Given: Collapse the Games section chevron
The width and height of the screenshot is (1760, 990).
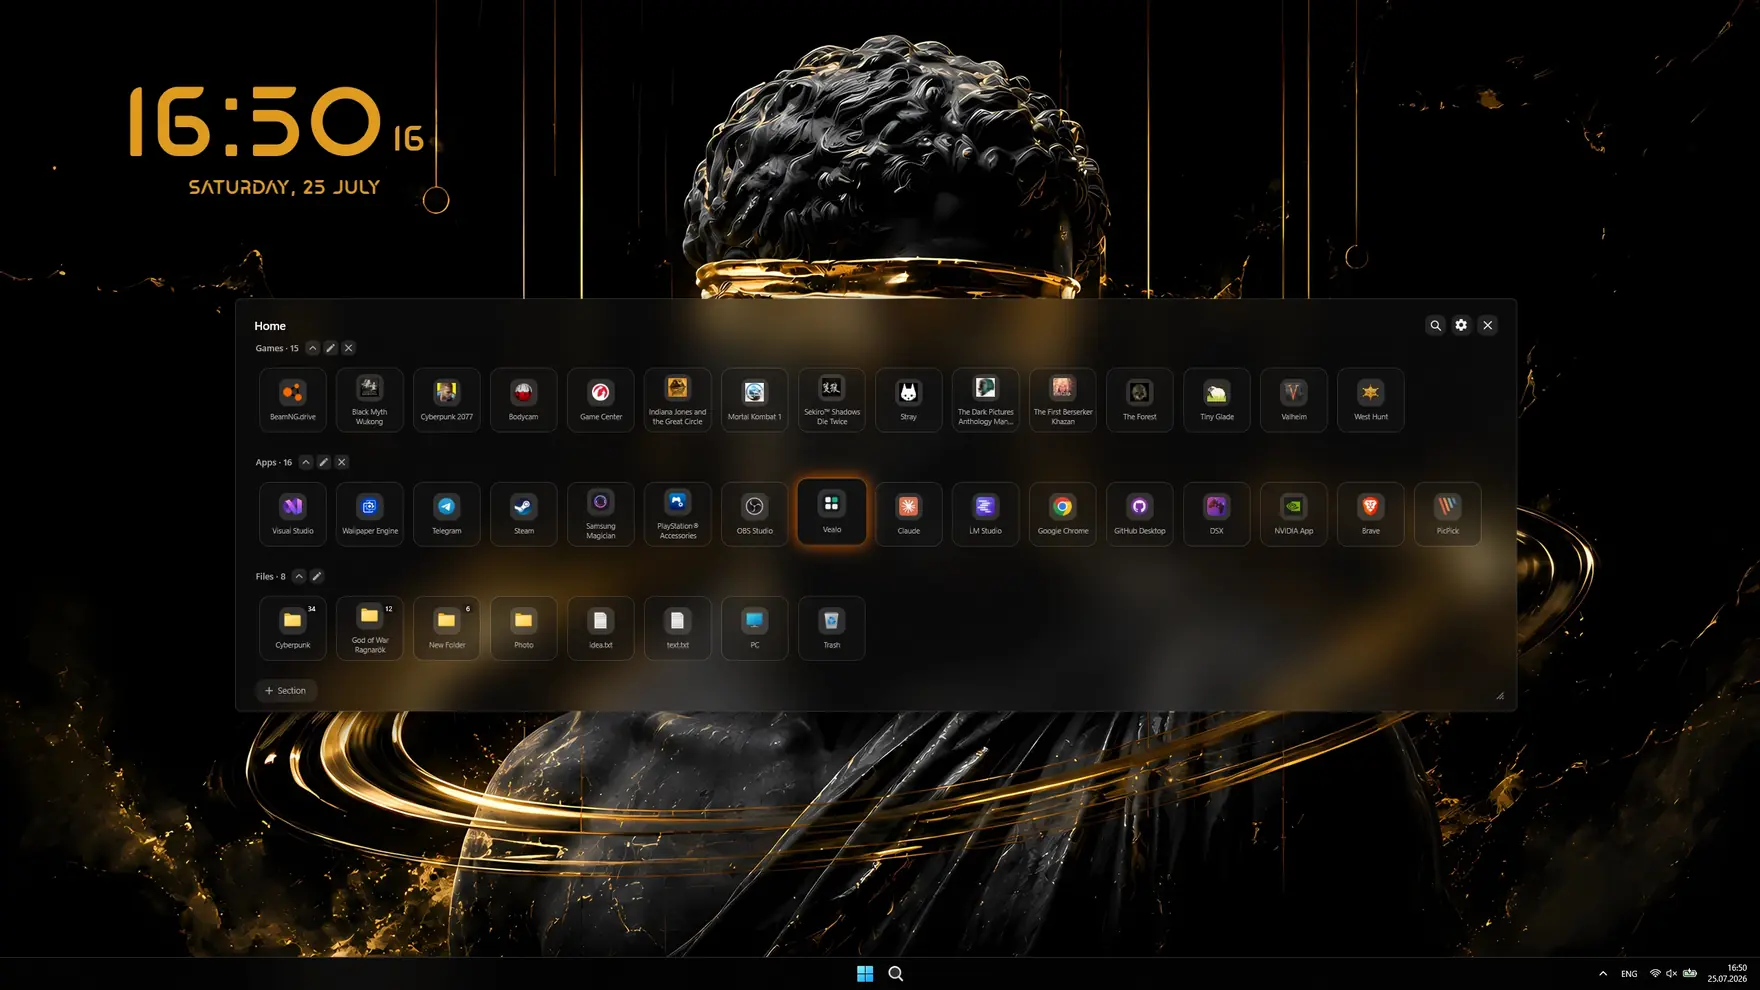Looking at the screenshot, I should click(313, 348).
